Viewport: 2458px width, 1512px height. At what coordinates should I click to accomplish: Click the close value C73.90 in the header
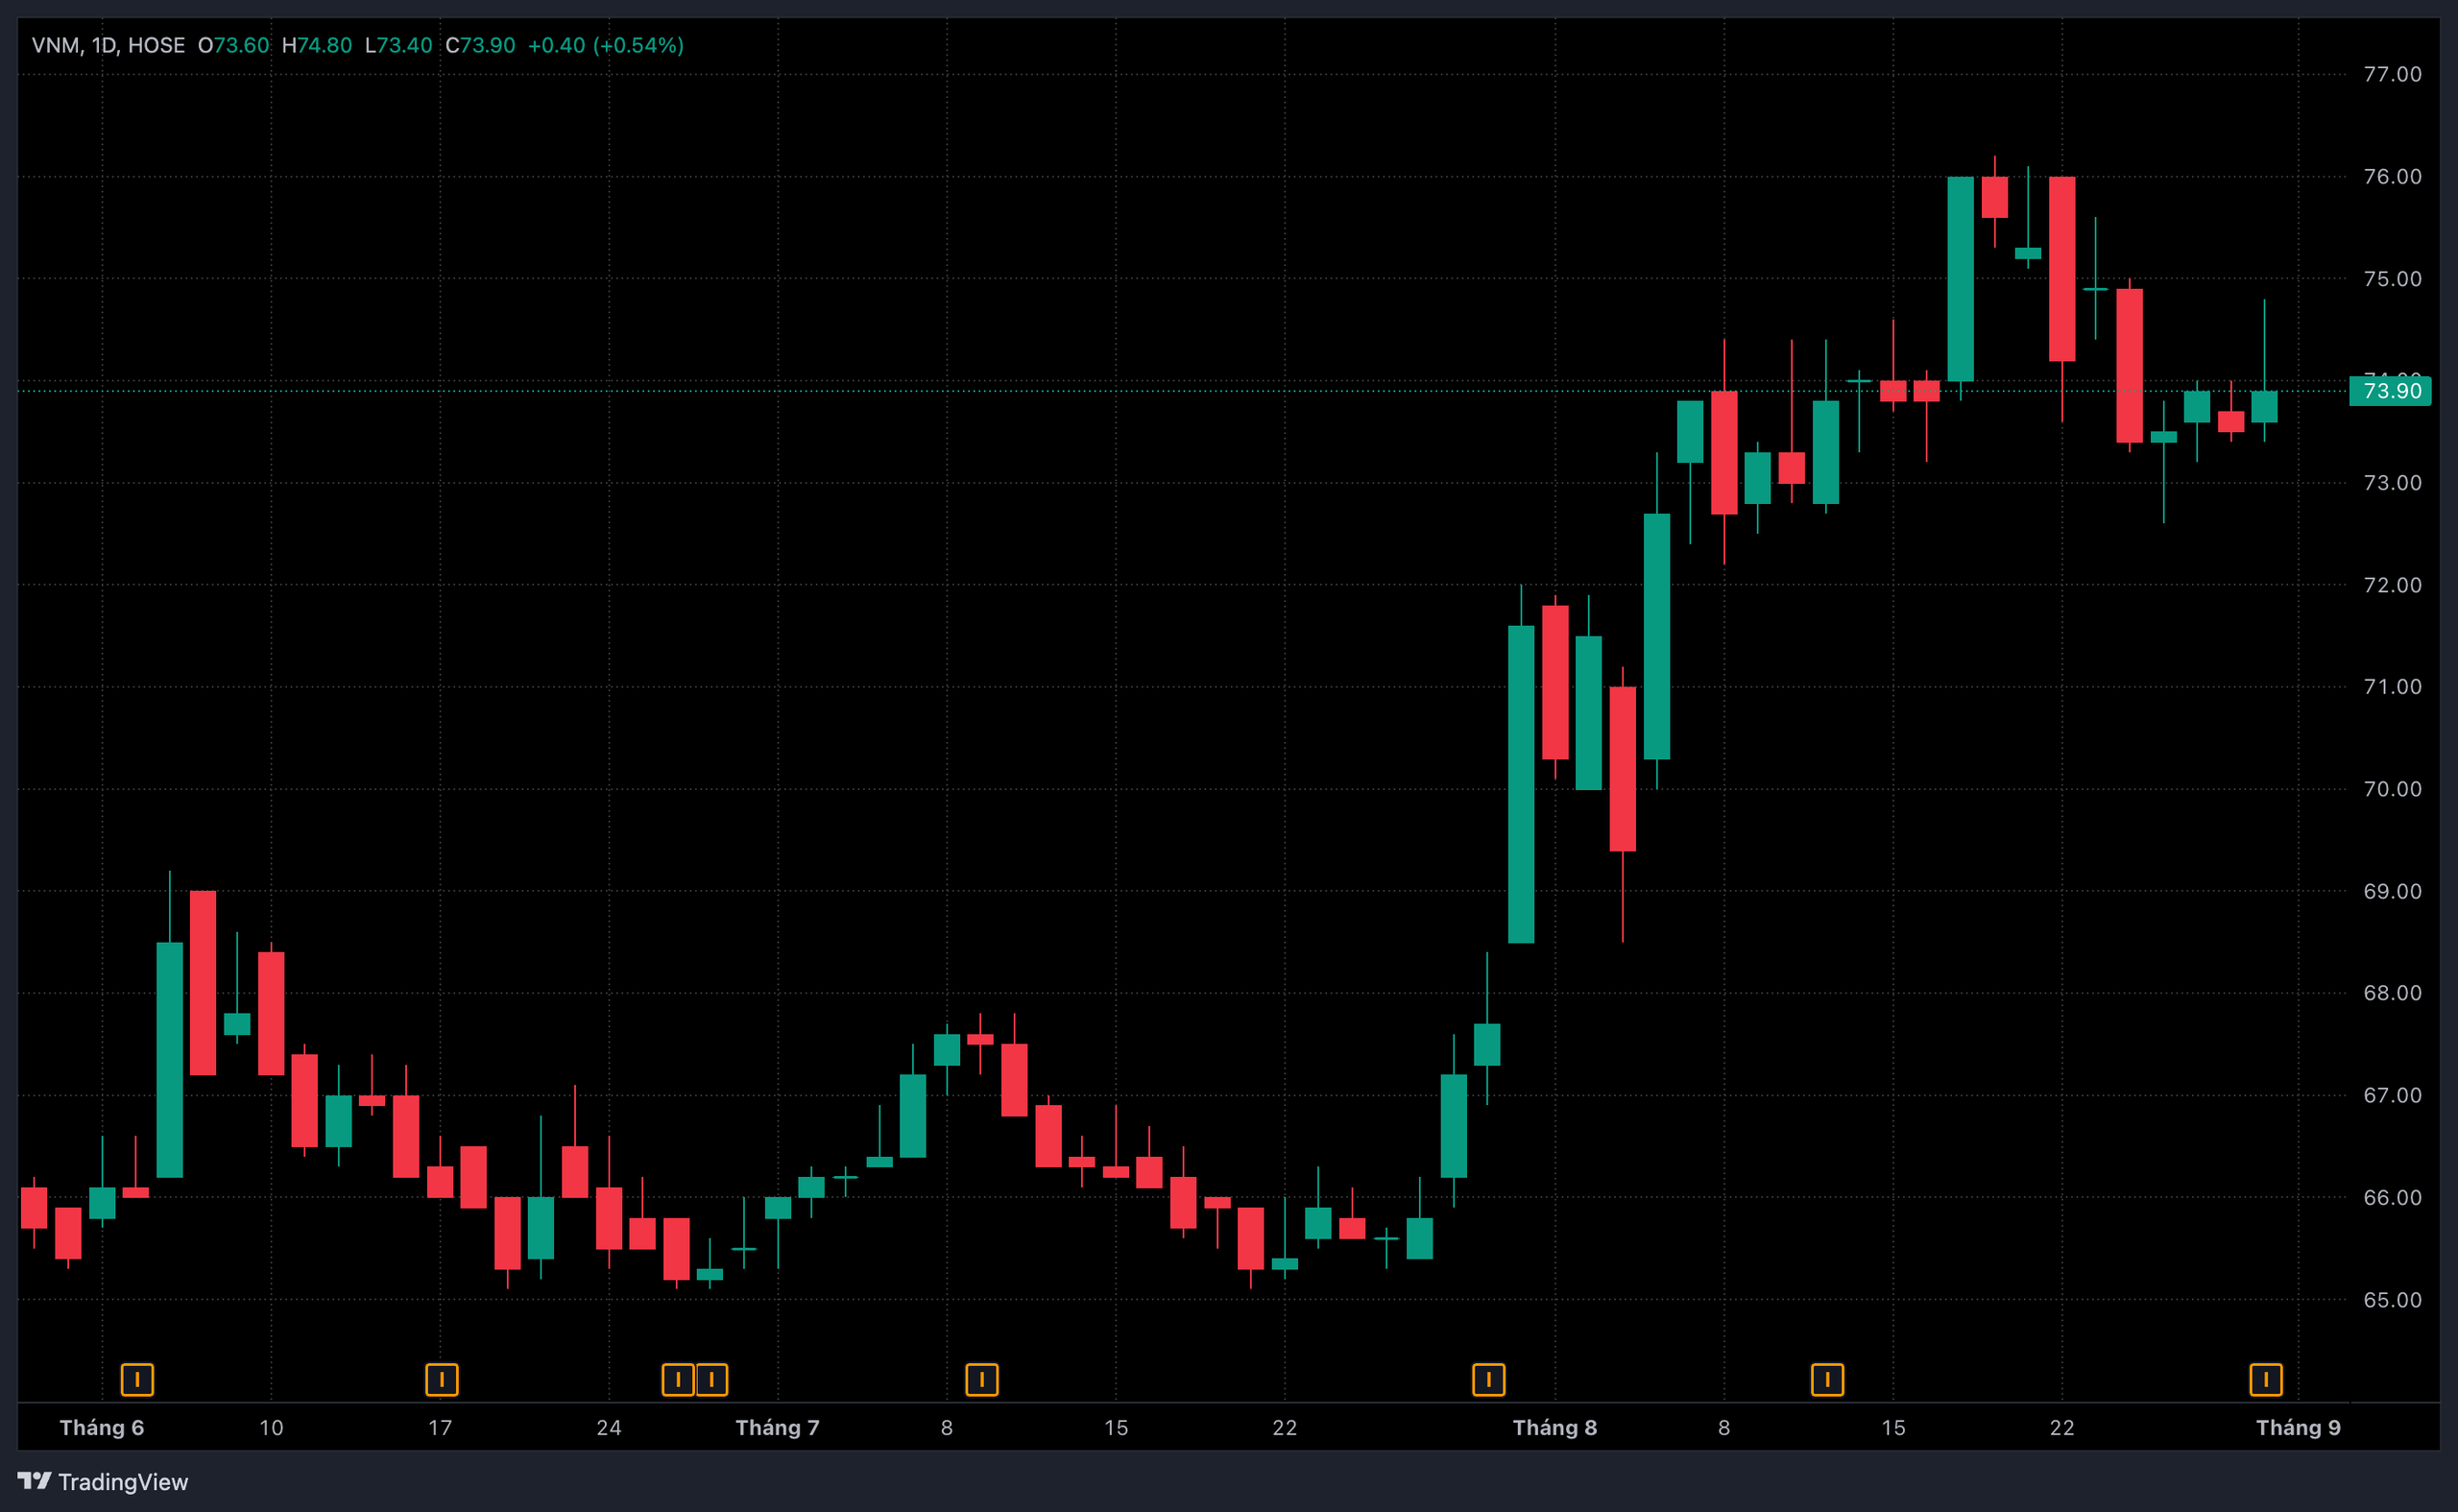click(480, 45)
